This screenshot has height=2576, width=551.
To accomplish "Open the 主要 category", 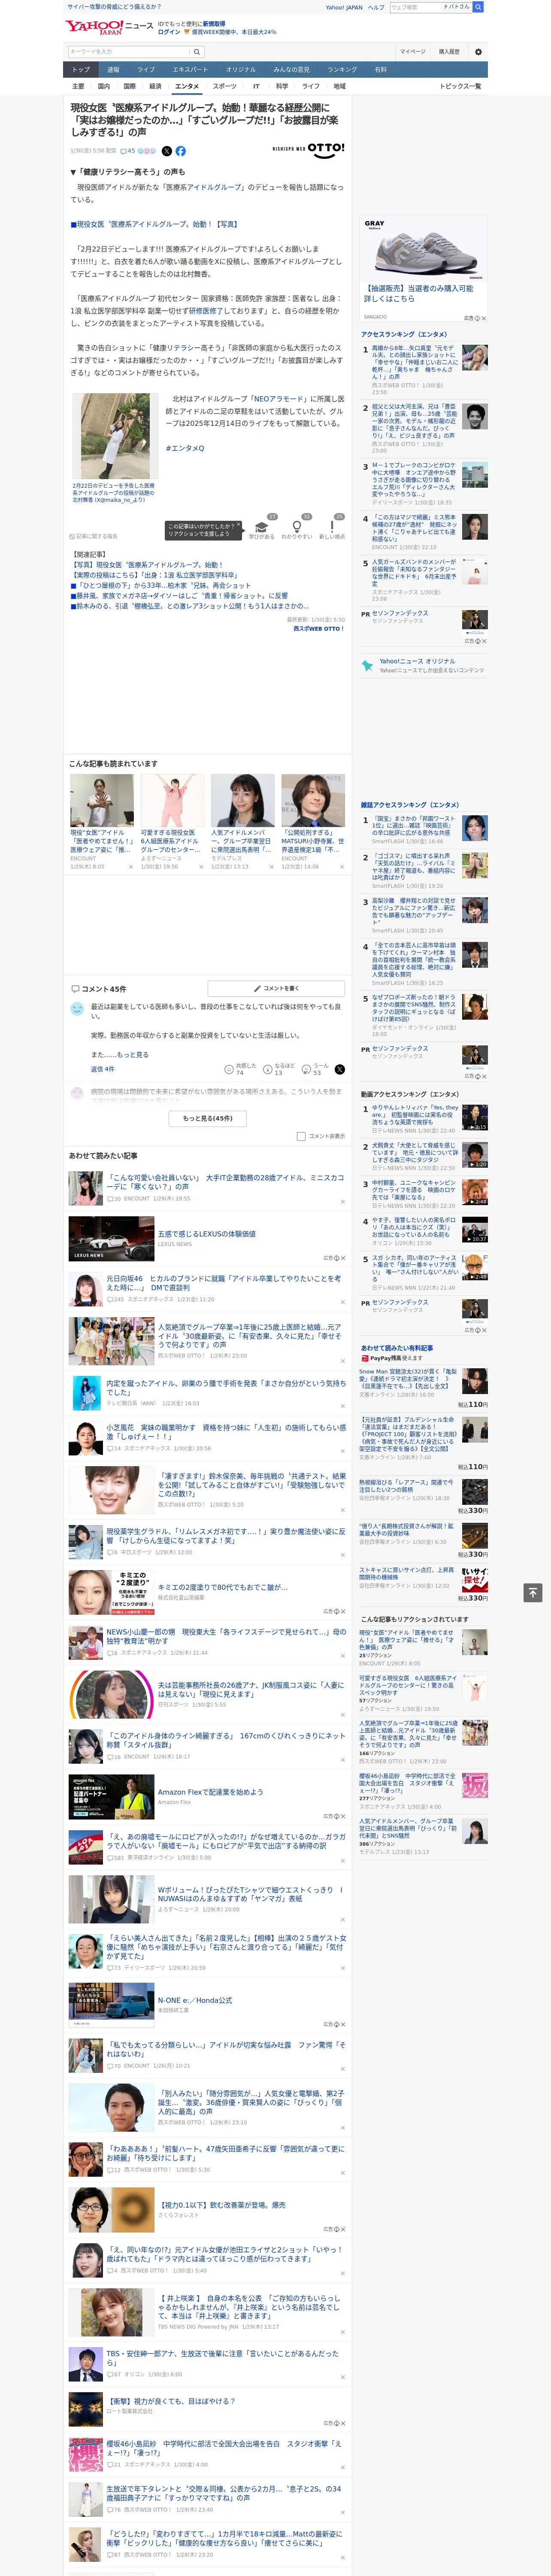I will [x=78, y=86].
